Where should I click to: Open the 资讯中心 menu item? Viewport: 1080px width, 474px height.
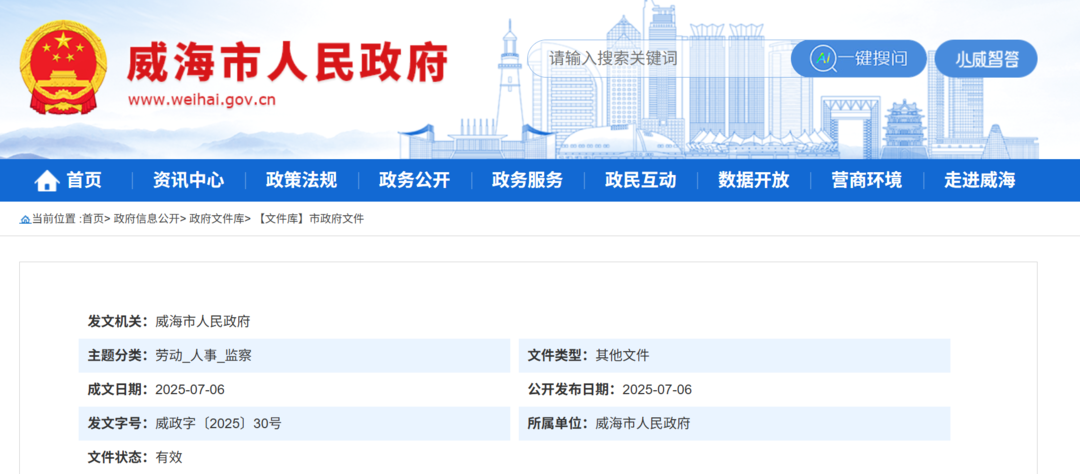[188, 181]
